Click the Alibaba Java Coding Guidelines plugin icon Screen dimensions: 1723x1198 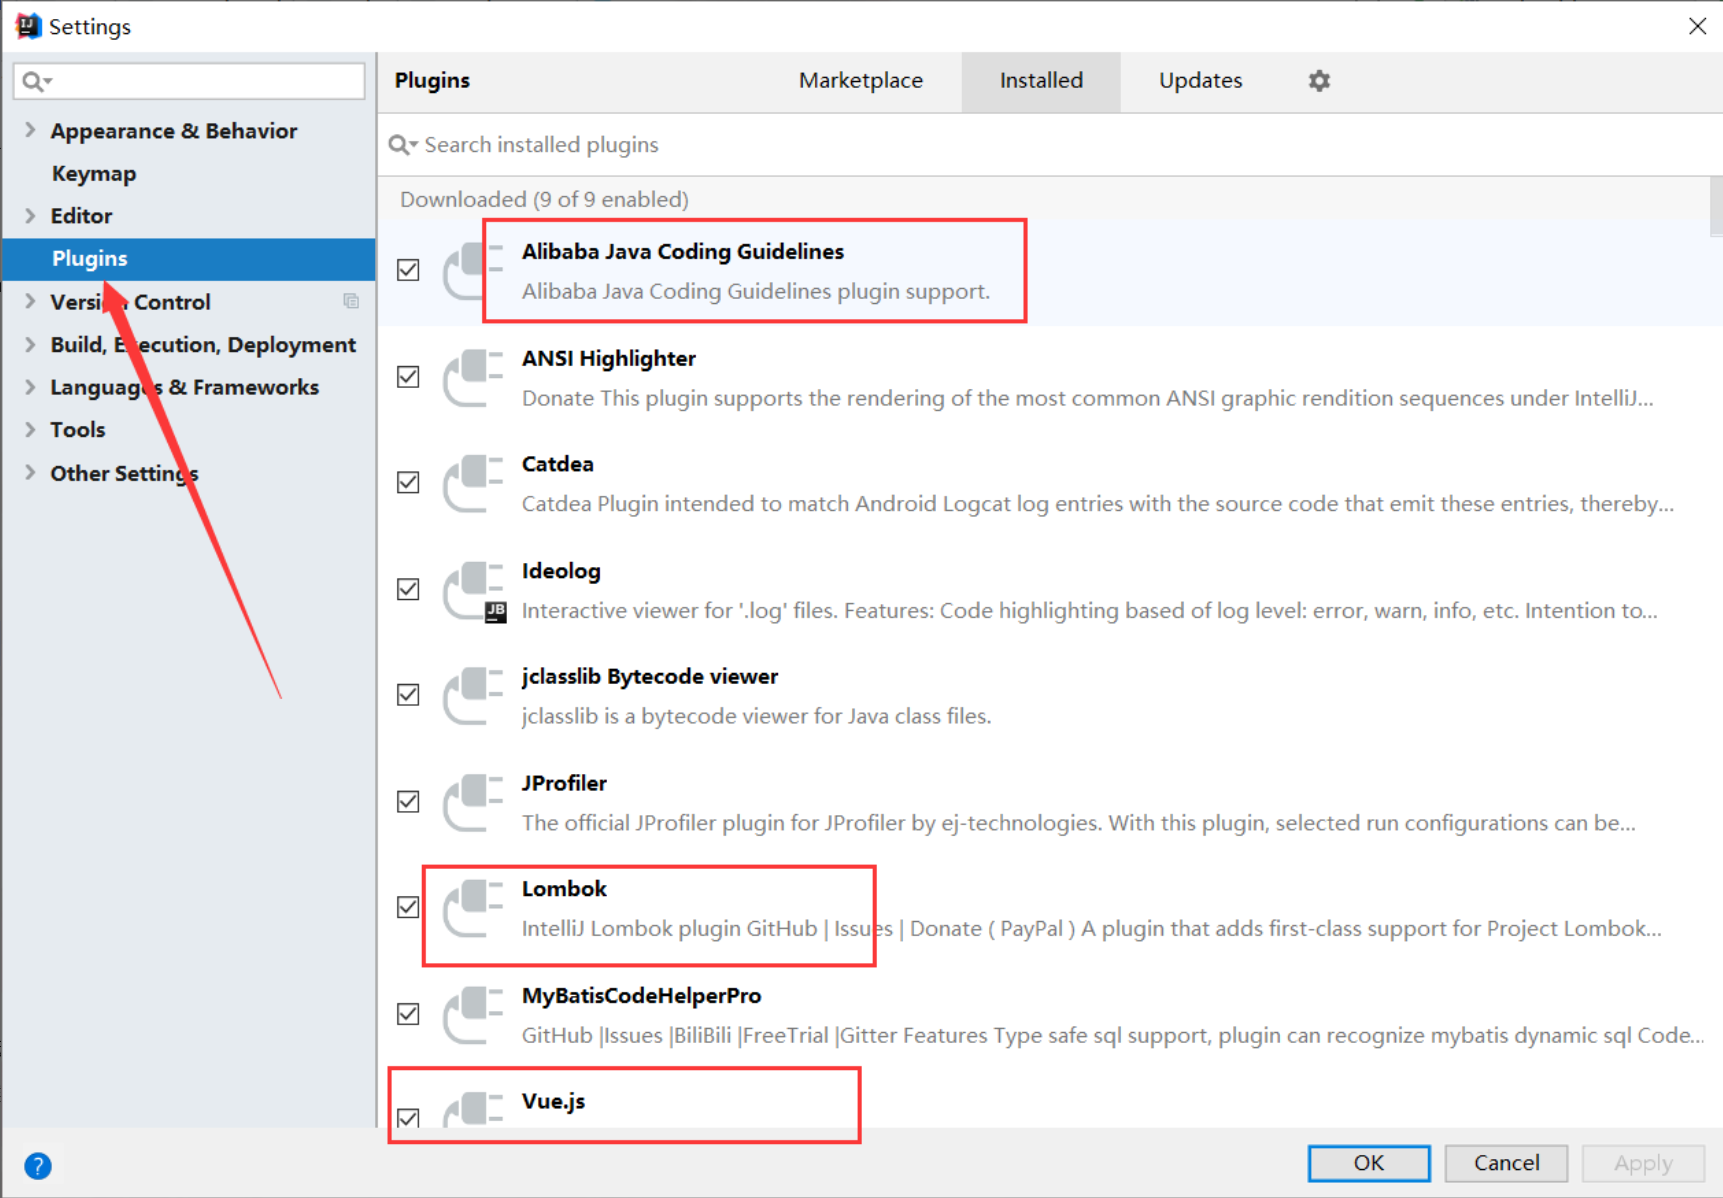click(474, 271)
